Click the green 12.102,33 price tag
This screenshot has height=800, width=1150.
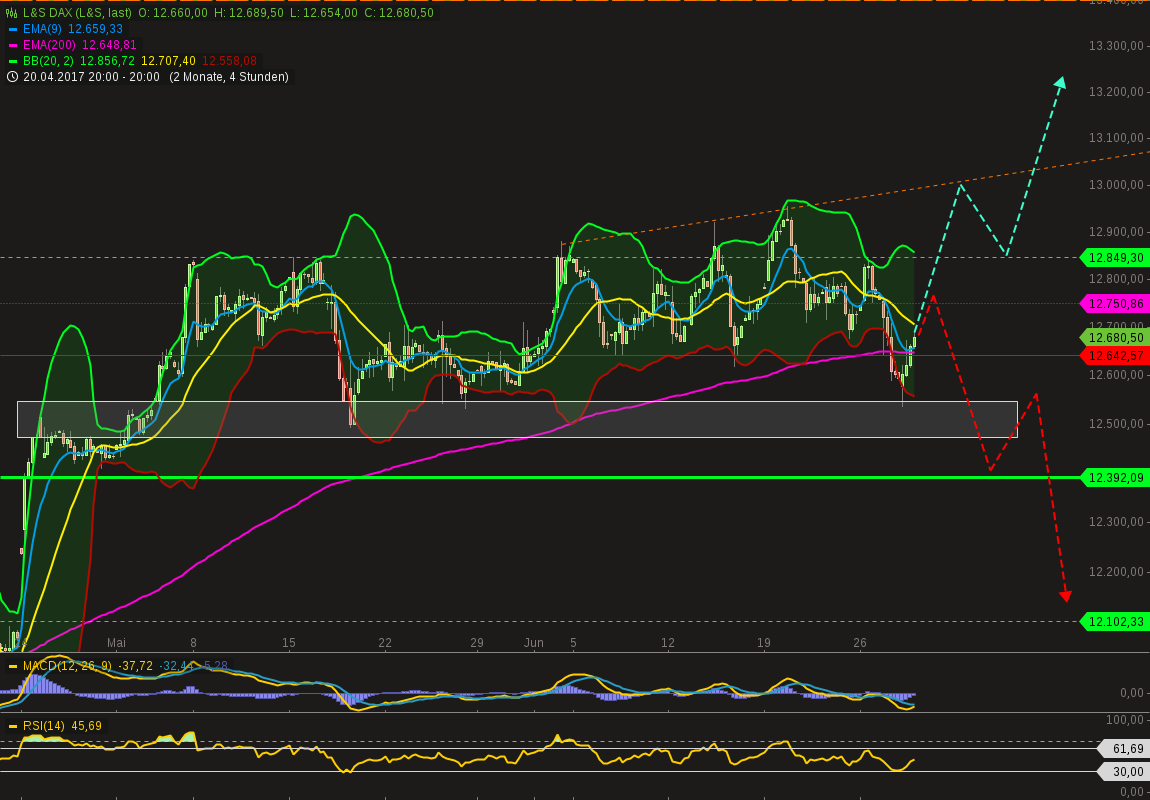click(1116, 622)
